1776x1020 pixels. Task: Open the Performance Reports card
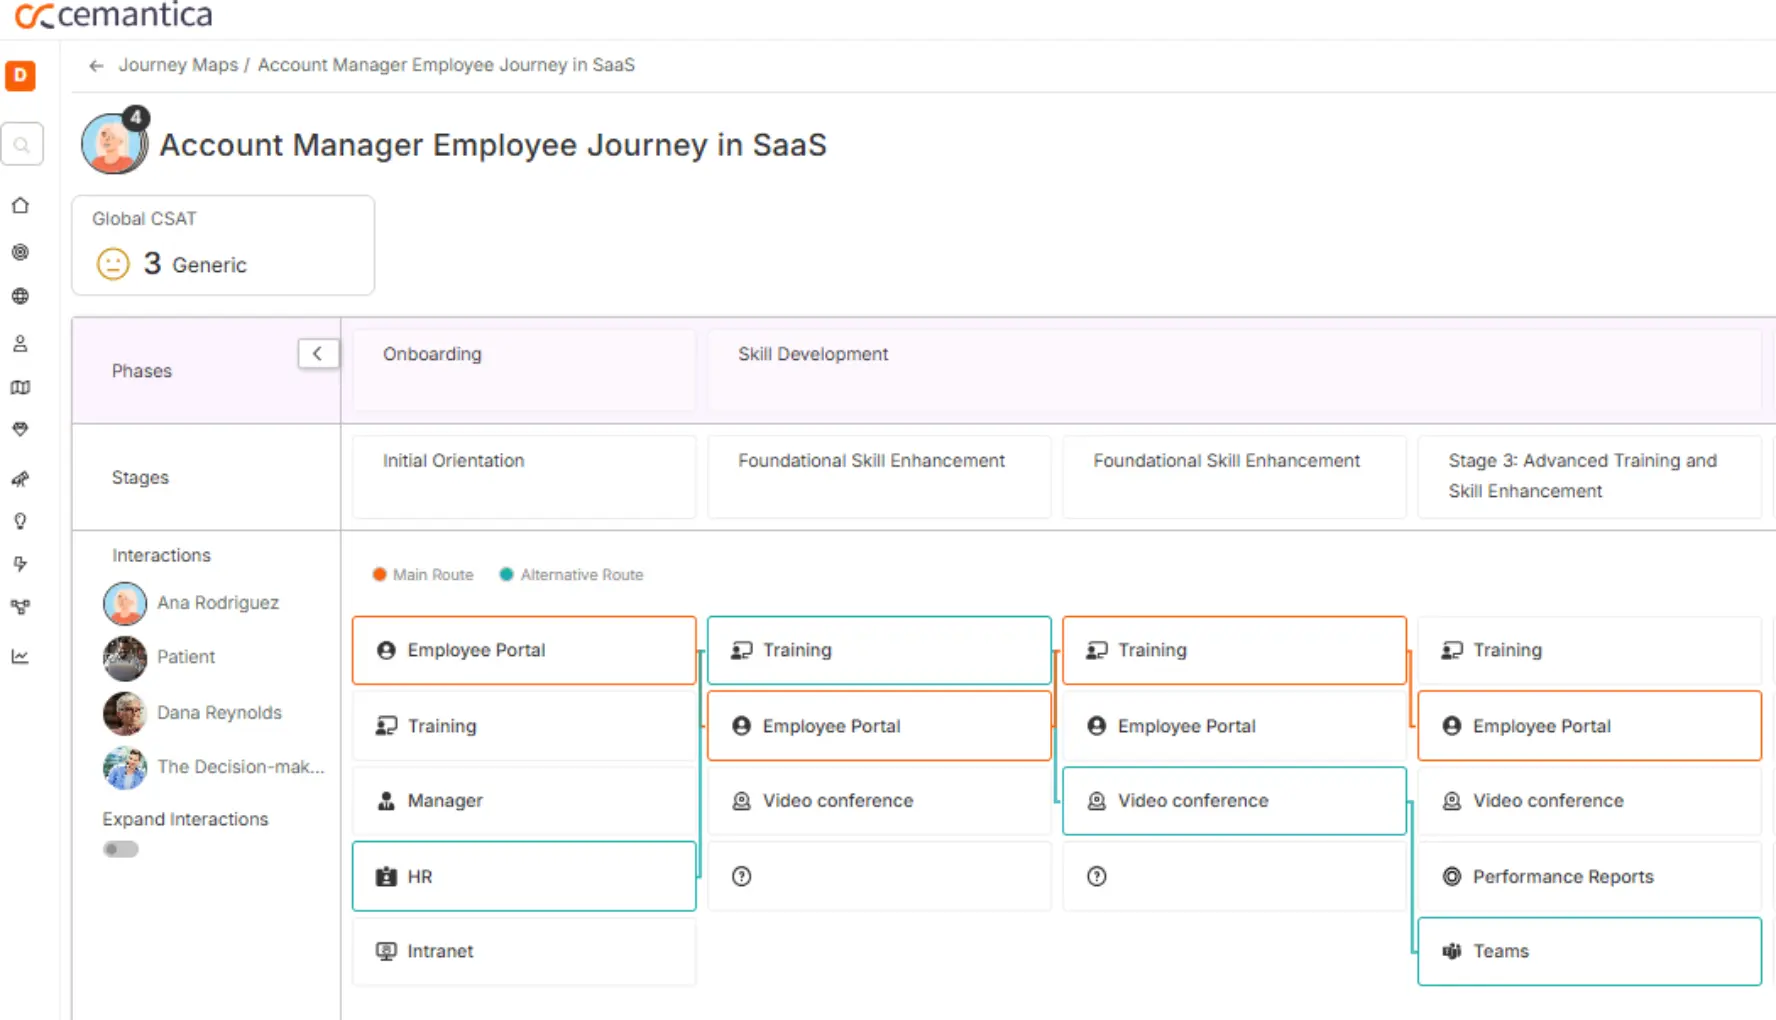(1589, 876)
